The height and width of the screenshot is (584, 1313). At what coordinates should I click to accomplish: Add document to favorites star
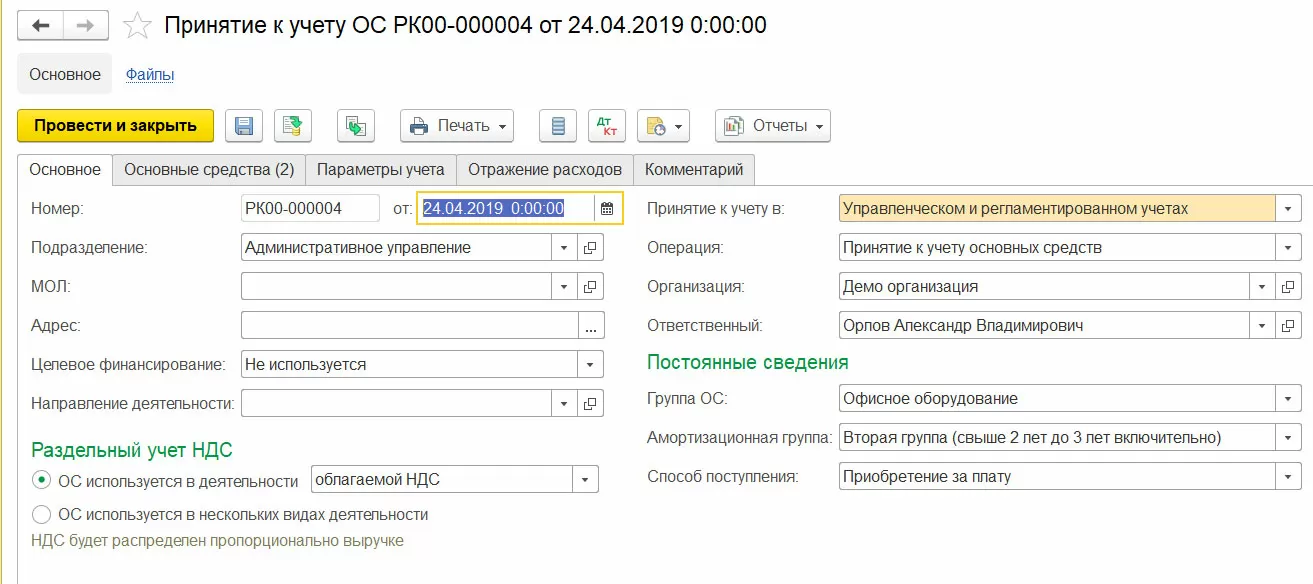click(137, 25)
